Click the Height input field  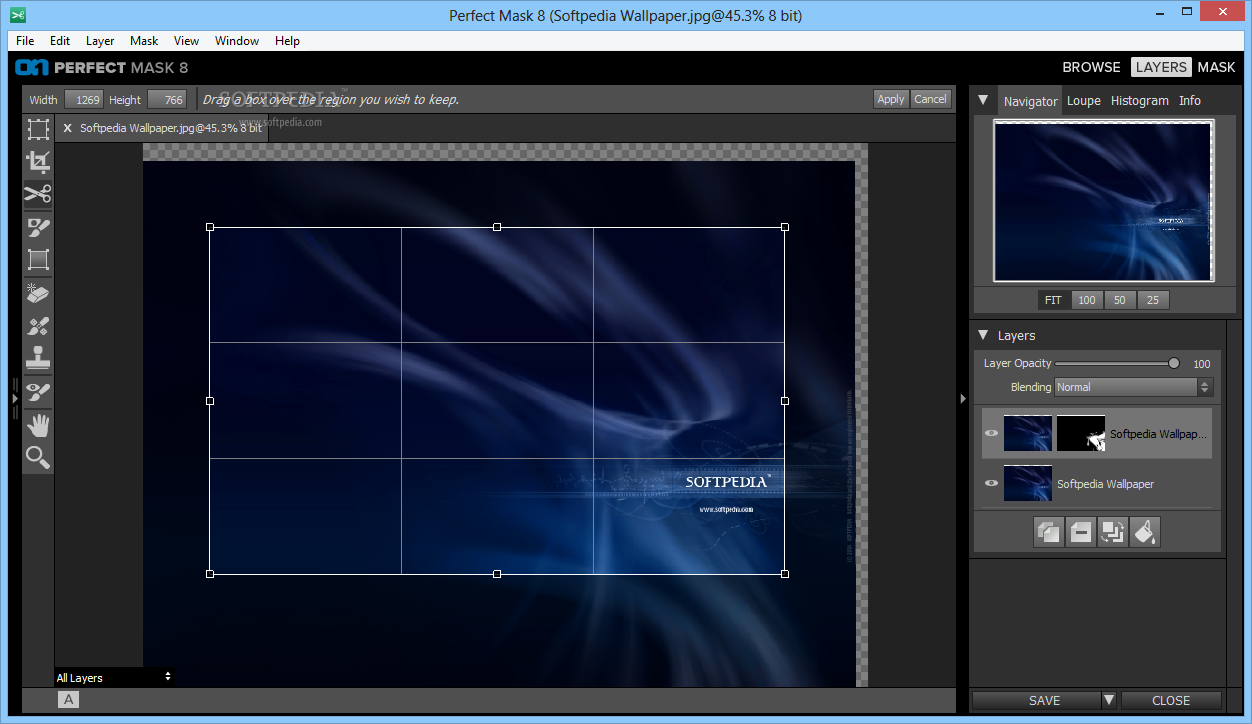(167, 99)
